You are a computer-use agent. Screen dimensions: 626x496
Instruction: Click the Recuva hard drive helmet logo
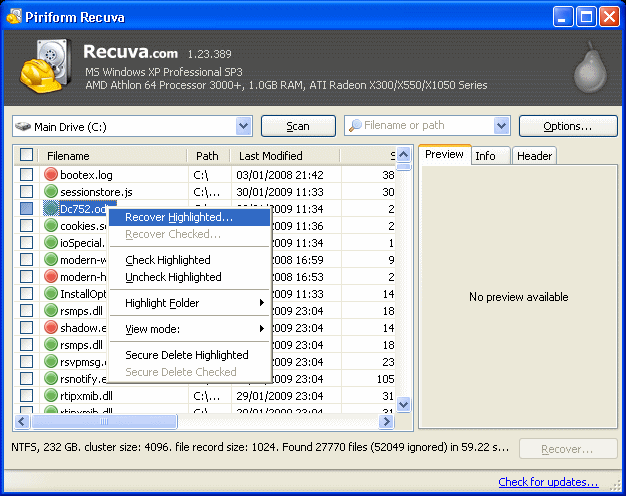46,66
